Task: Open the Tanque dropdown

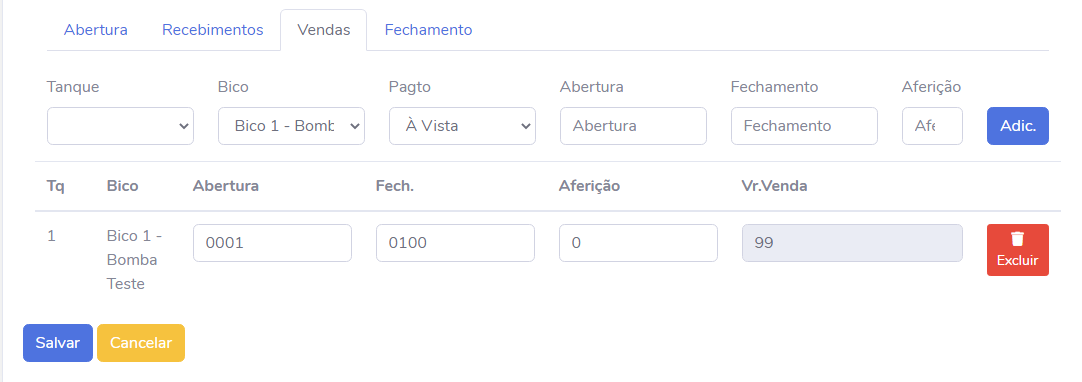Action: click(120, 125)
